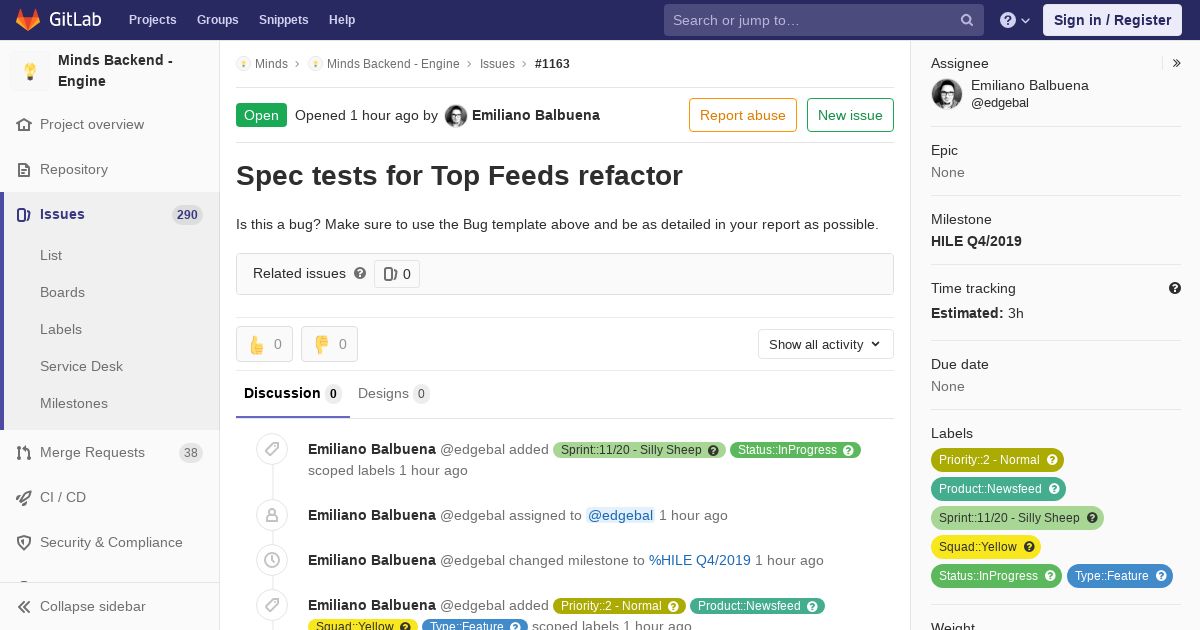The height and width of the screenshot is (630, 1200).
Task: Click Time tracking help icon
Action: point(1175,288)
